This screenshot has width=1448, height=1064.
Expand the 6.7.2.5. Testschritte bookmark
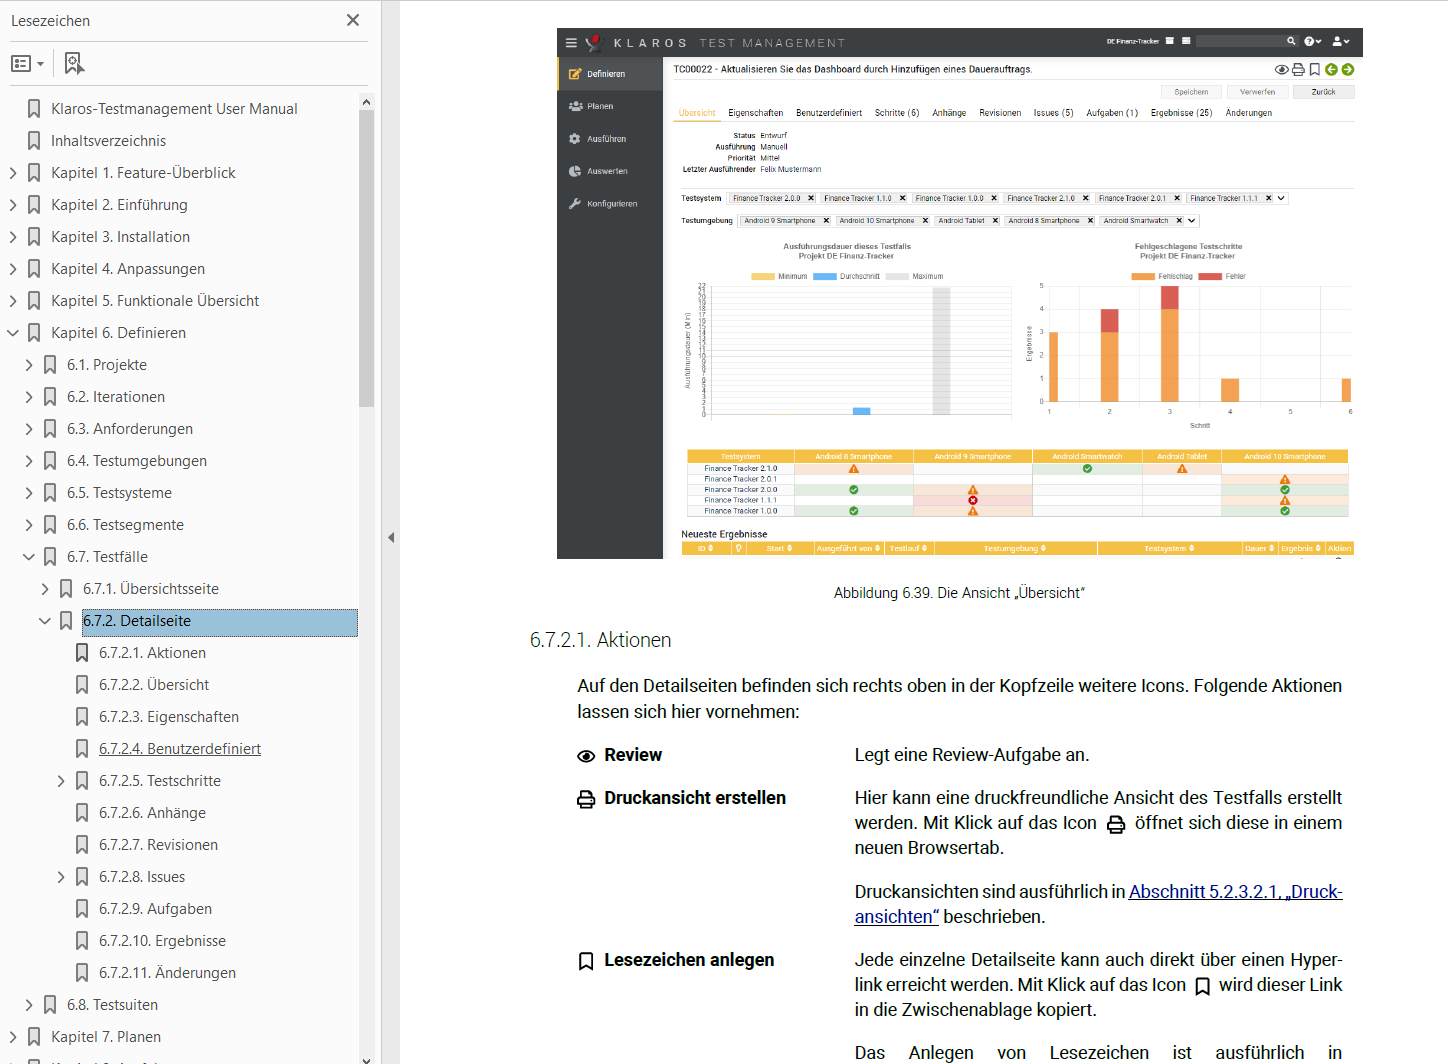pos(61,781)
